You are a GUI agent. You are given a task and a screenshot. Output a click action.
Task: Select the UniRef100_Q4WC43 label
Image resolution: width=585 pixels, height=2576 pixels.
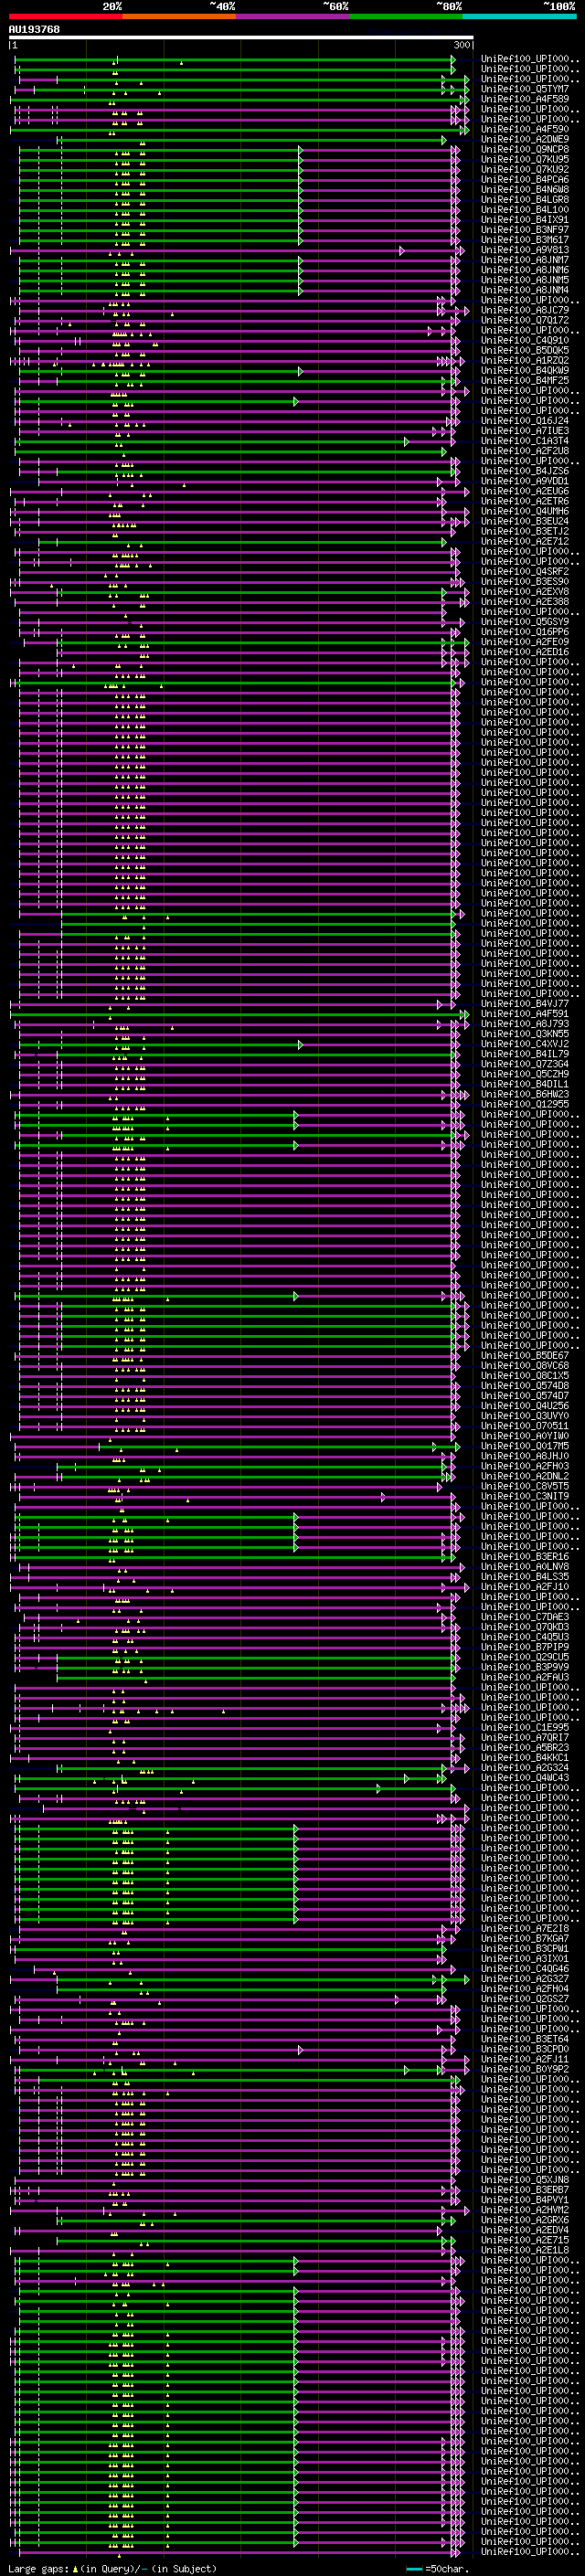(525, 1777)
